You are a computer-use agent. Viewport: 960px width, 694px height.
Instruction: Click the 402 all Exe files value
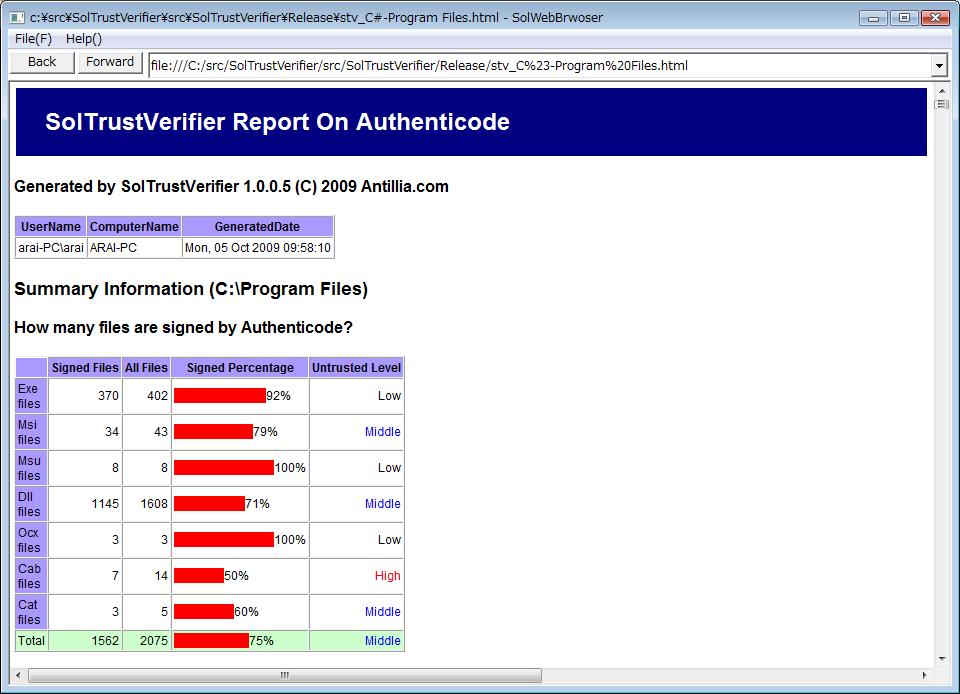click(x=157, y=395)
